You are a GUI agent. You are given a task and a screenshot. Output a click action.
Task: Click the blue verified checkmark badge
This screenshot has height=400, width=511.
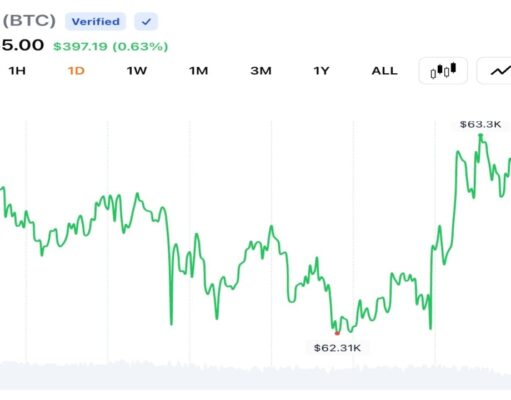coord(146,22)
